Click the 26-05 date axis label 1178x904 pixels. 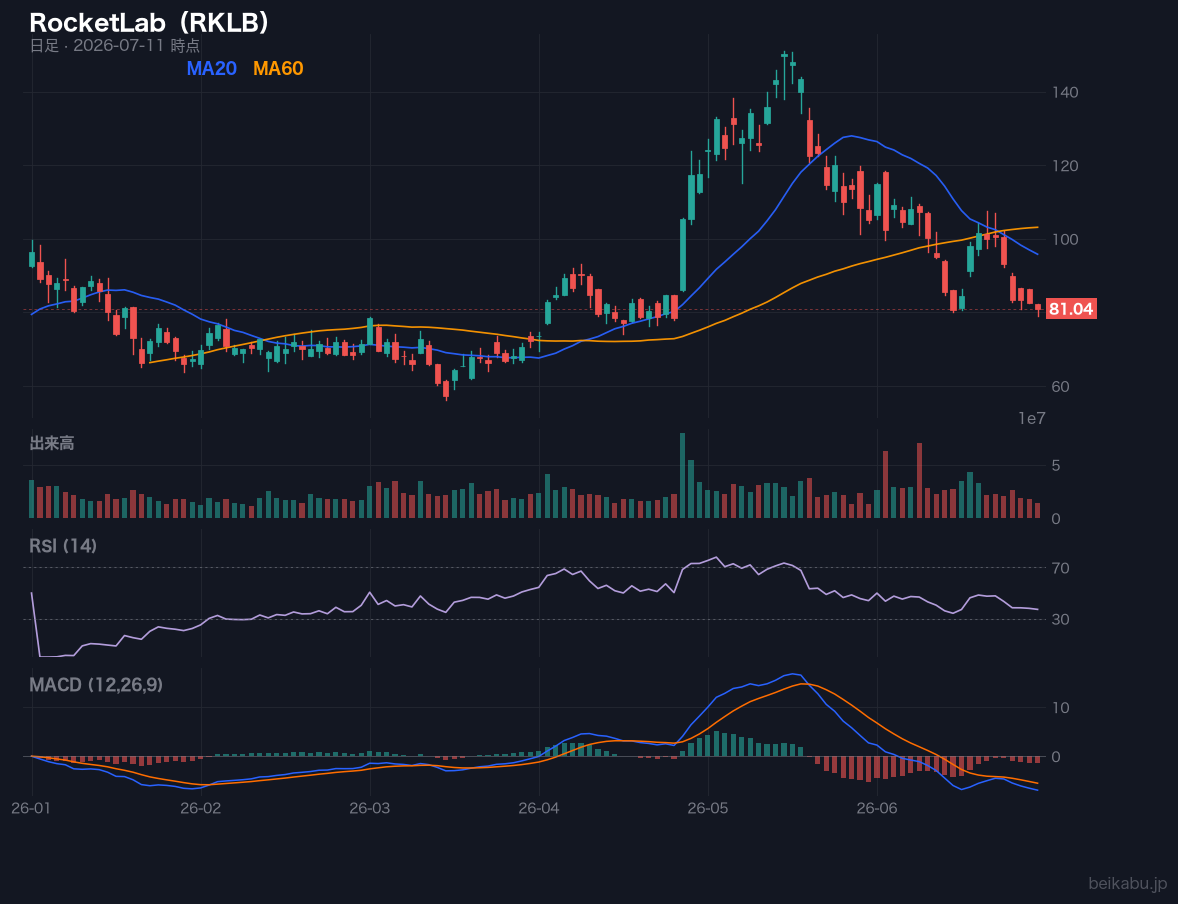click(708, 809)
